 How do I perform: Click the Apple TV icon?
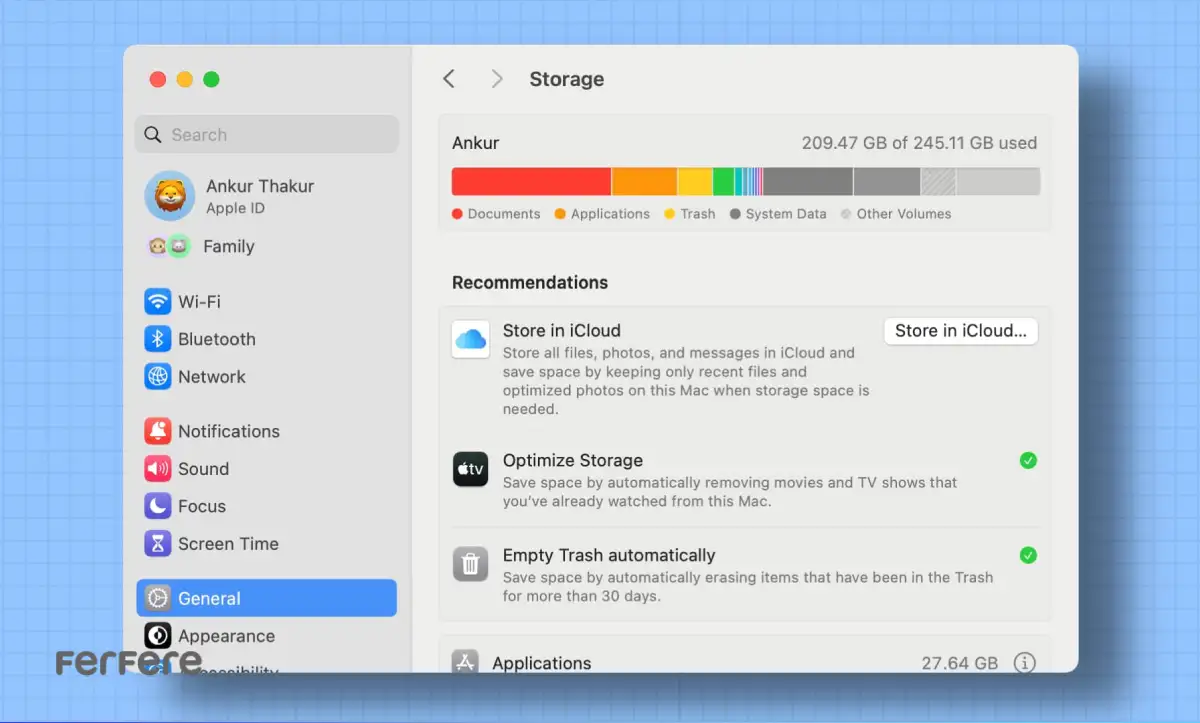tap(470, 469)
